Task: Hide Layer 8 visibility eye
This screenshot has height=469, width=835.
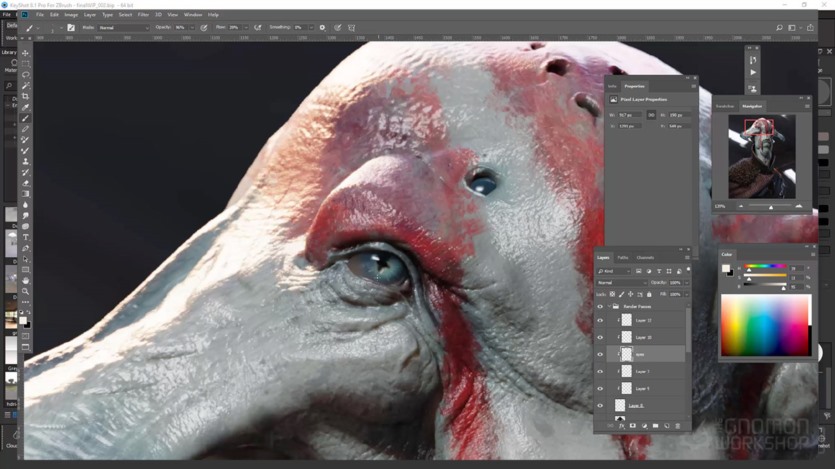Action: (600, 406)
